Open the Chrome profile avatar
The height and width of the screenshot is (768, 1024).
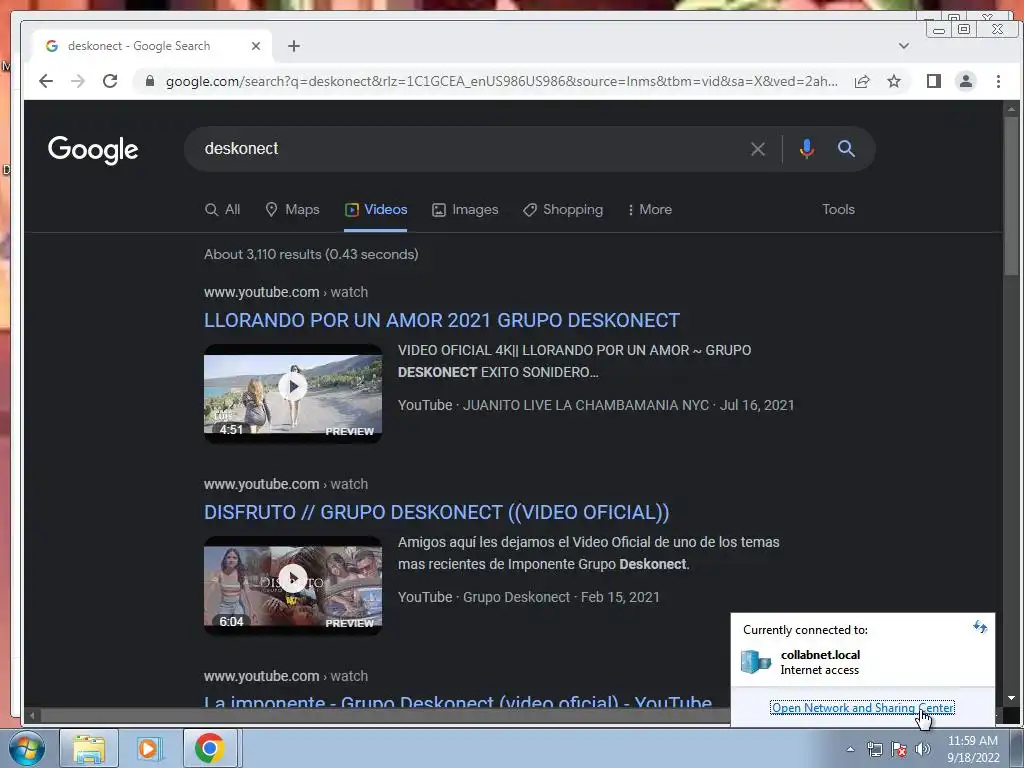point(966,81)
